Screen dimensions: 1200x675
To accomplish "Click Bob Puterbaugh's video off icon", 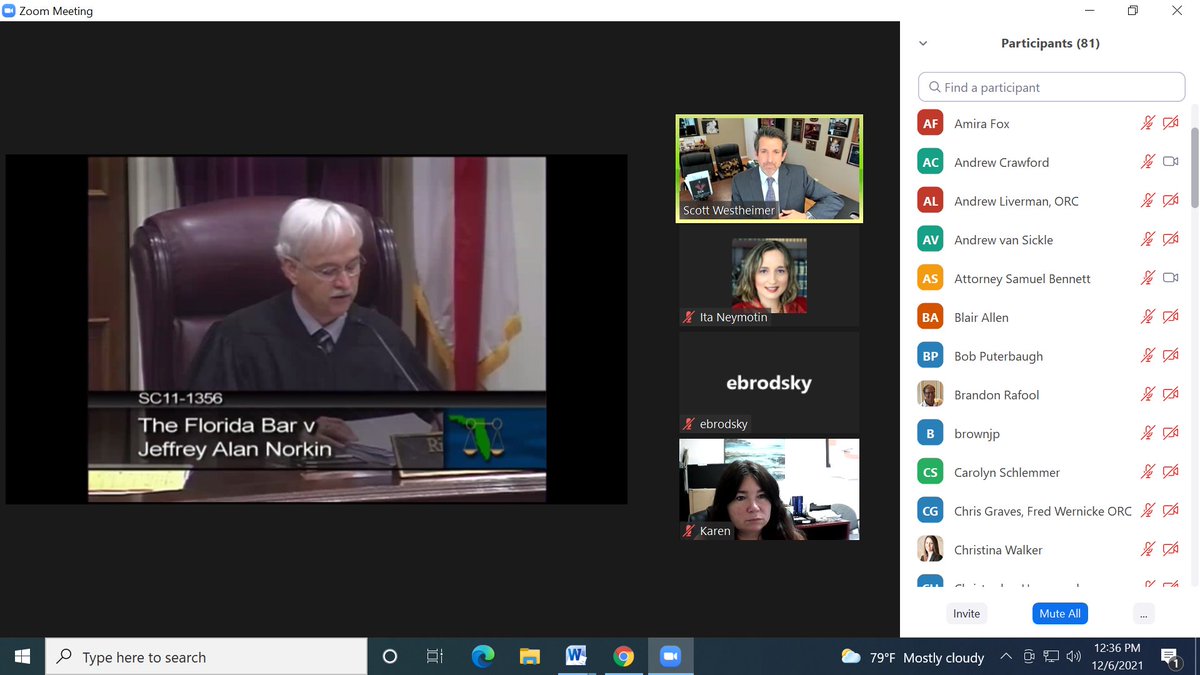I will tap(1171, 356).
